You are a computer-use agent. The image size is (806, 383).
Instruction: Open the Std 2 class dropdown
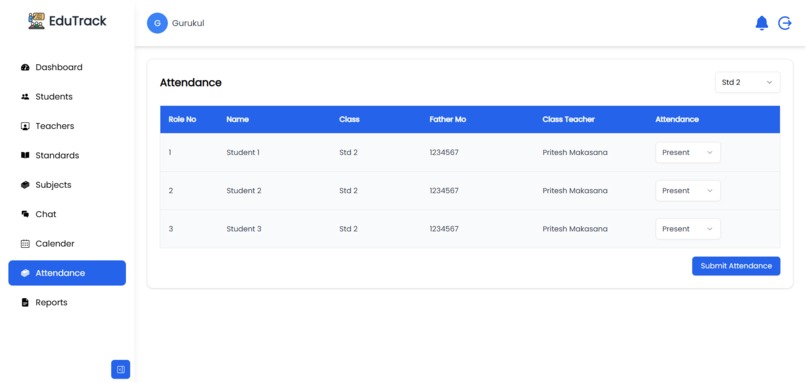click(747, 82)
